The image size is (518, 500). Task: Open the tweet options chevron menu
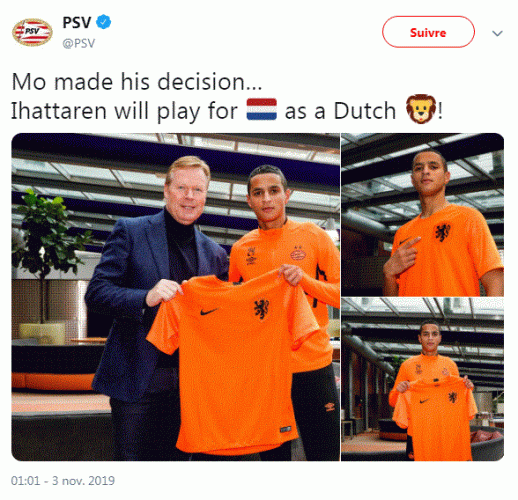497,33
